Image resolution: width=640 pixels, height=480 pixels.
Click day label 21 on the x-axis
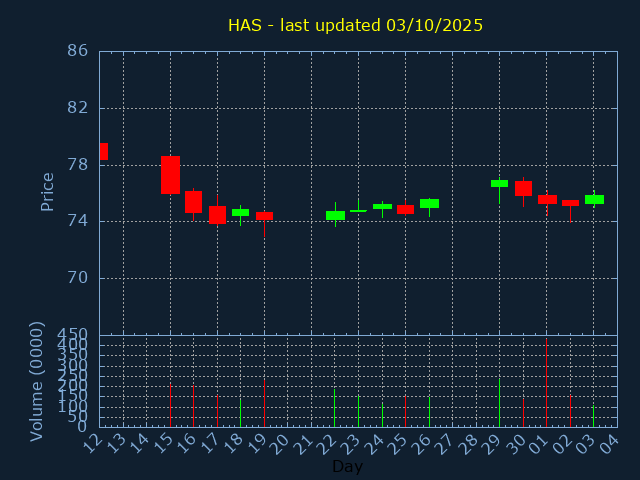305,444
